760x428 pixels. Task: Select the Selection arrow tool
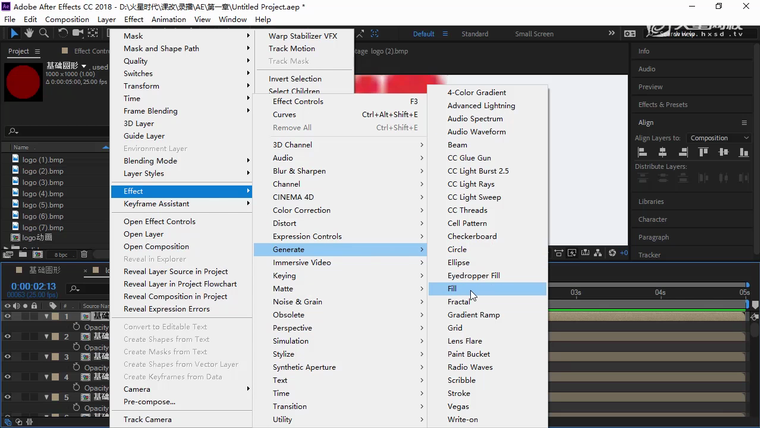tap(13, 33)
